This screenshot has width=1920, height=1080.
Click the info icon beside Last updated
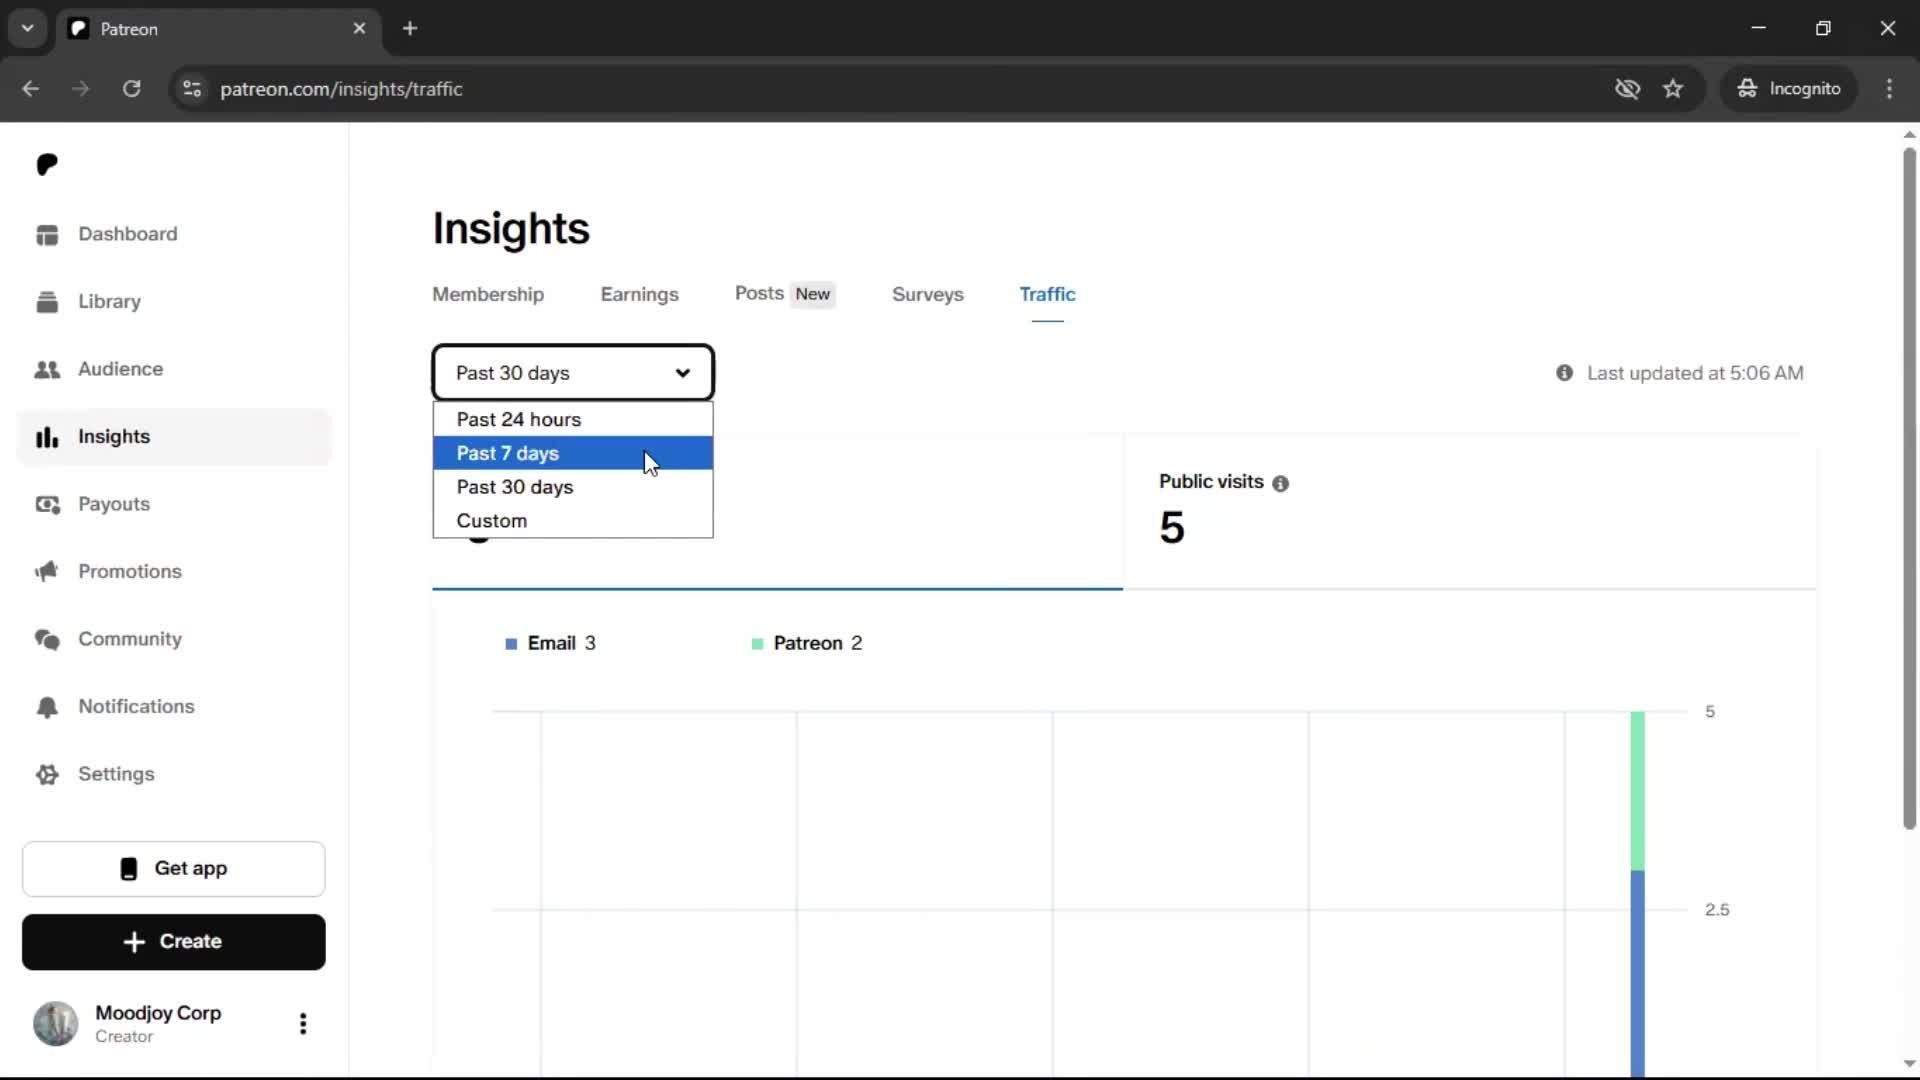(1564, 373)
